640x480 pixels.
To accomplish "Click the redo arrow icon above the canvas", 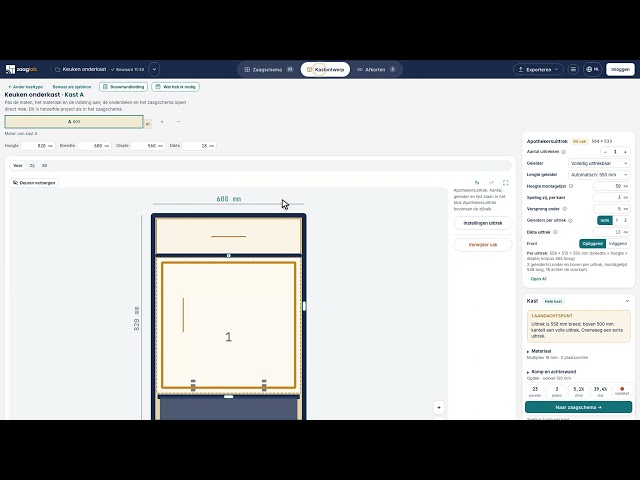I will [491, 183].
